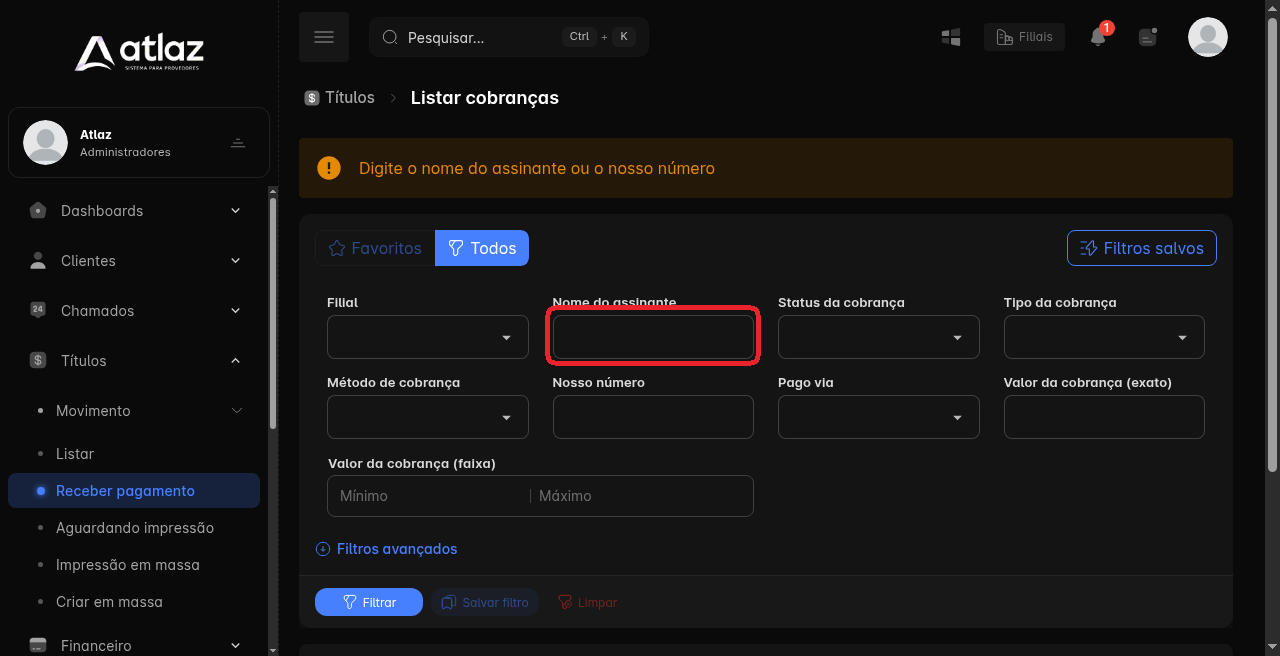
Task: Open the user avatar menu in header
Action: (x=1208, y=37)
